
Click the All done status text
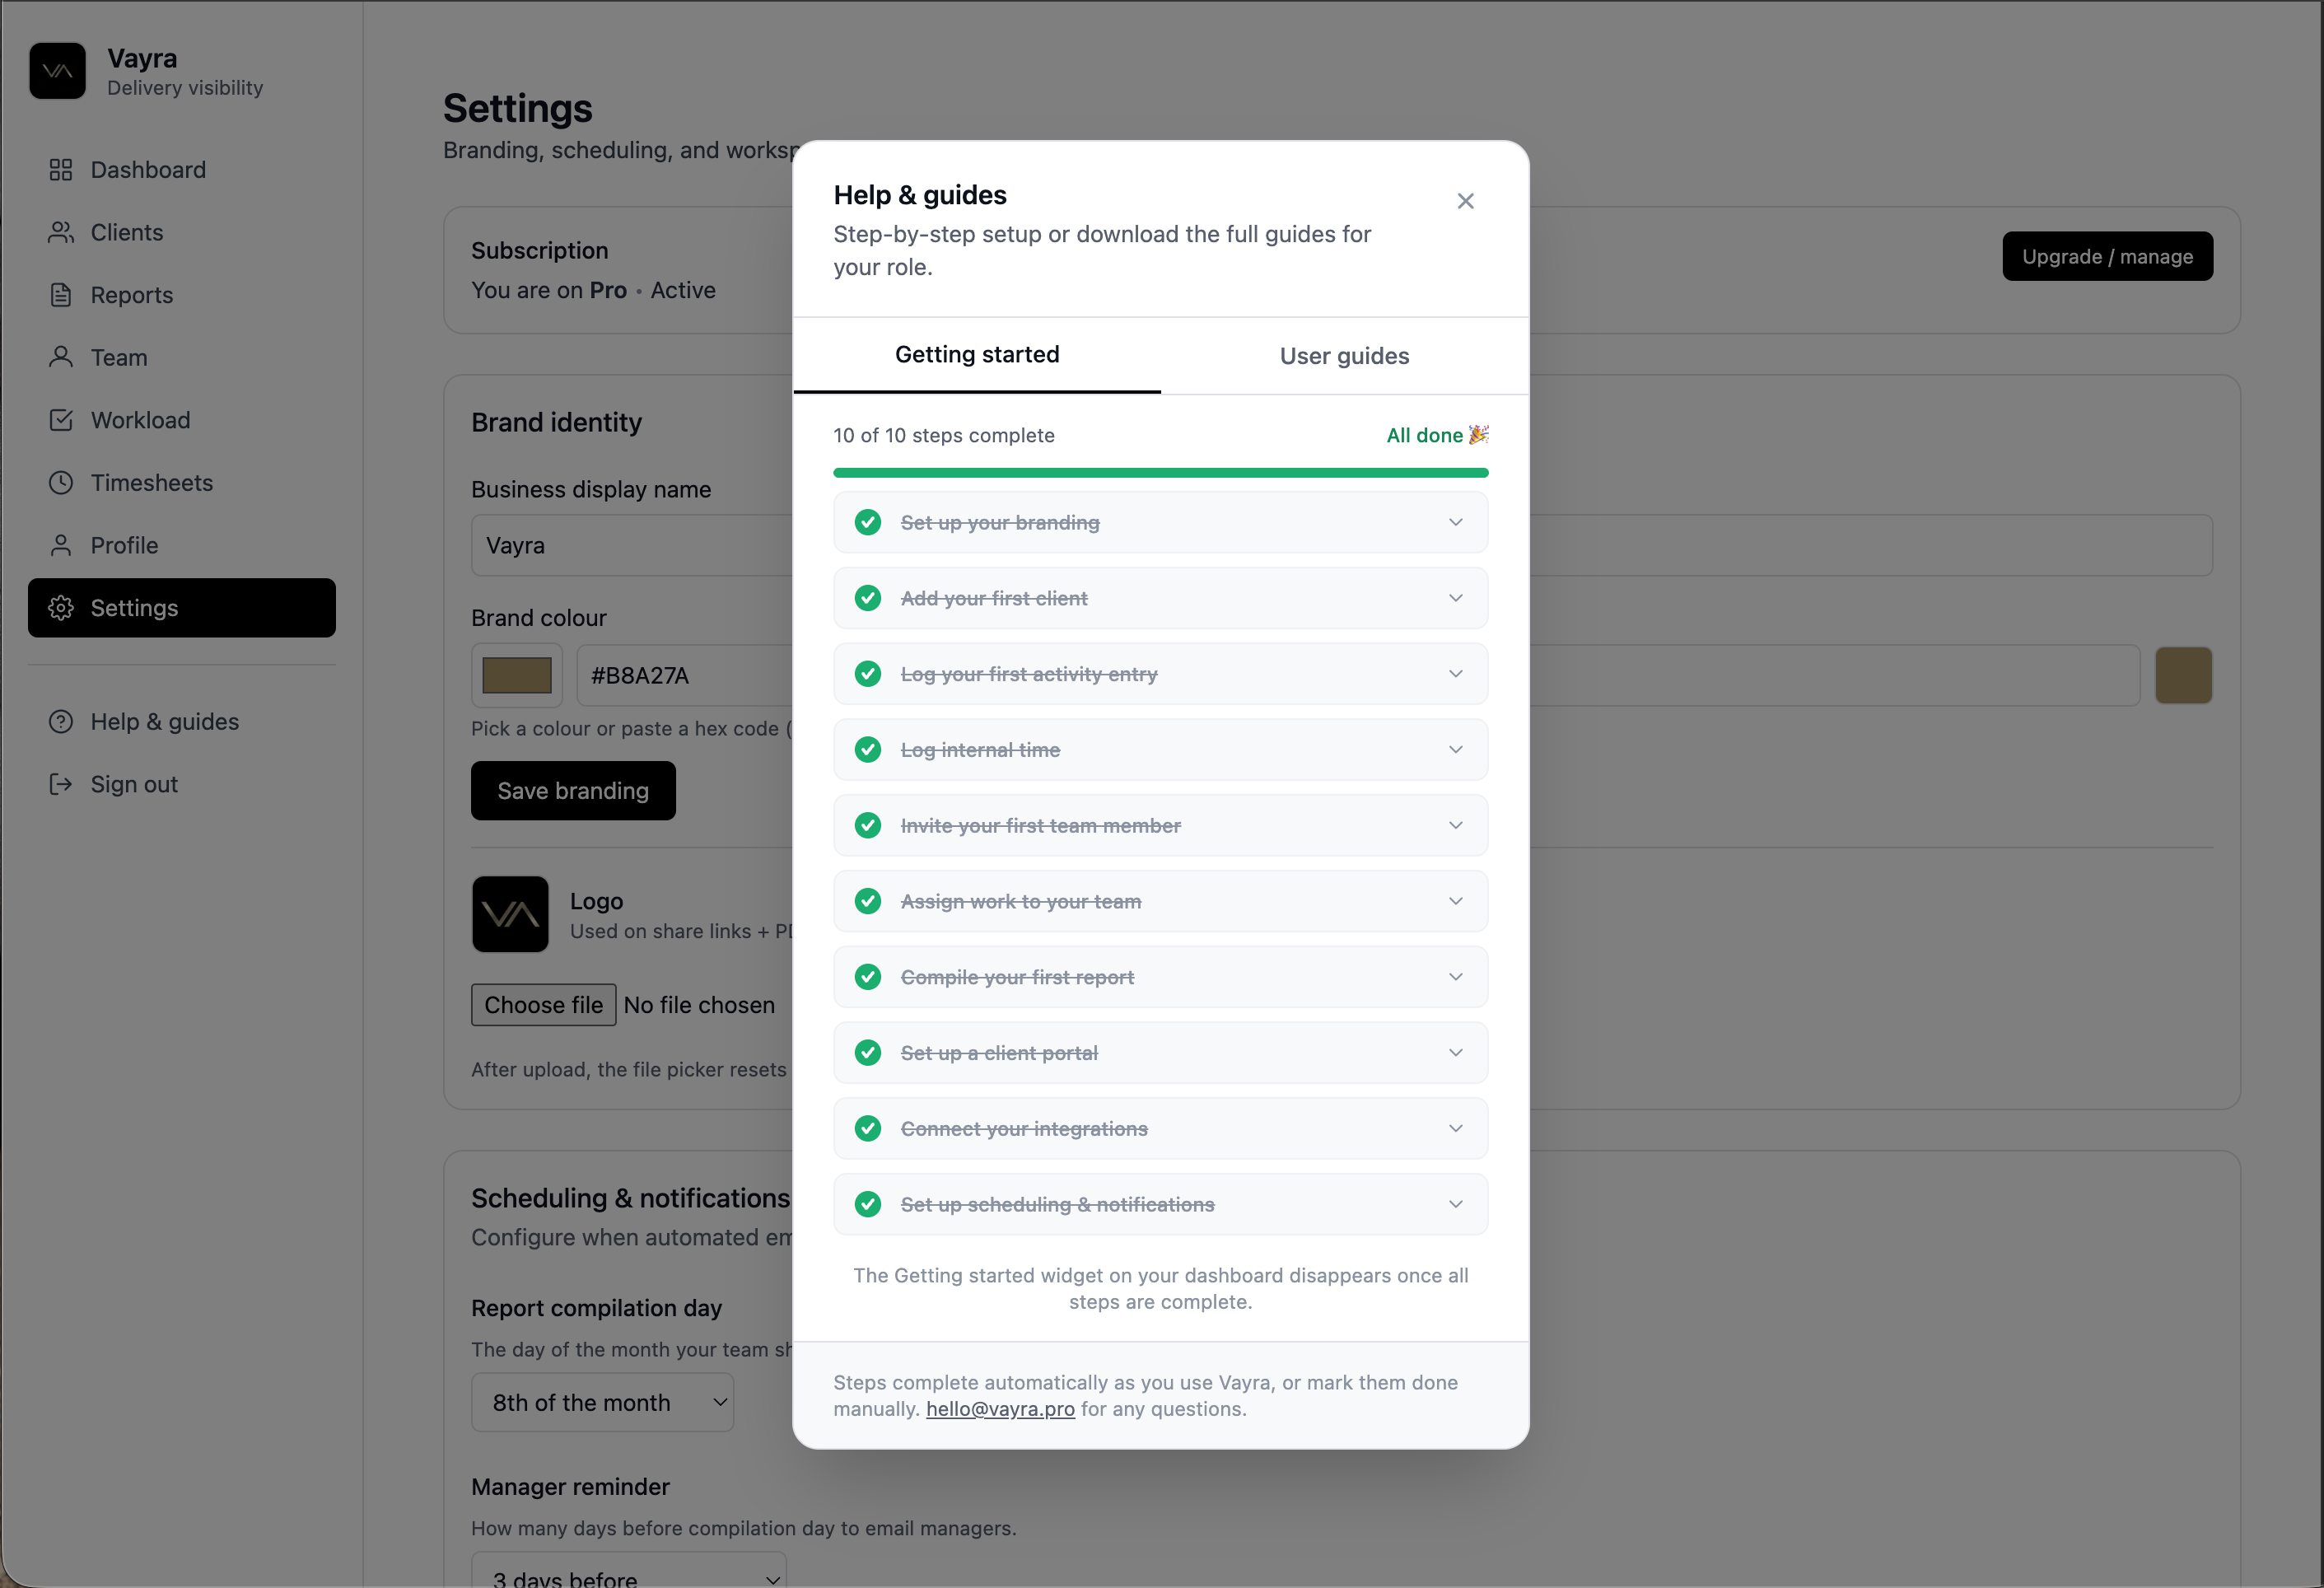[1437, 435]
